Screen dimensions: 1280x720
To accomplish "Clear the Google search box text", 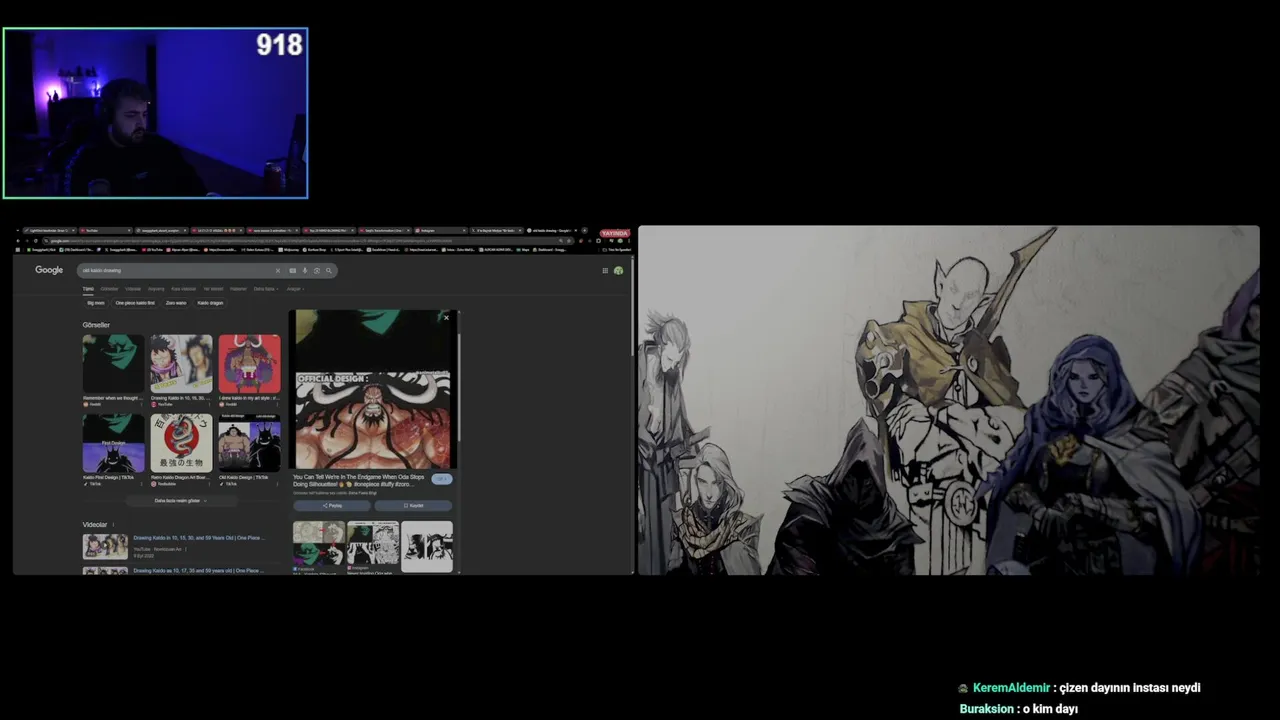I will (x=278, y=270).
